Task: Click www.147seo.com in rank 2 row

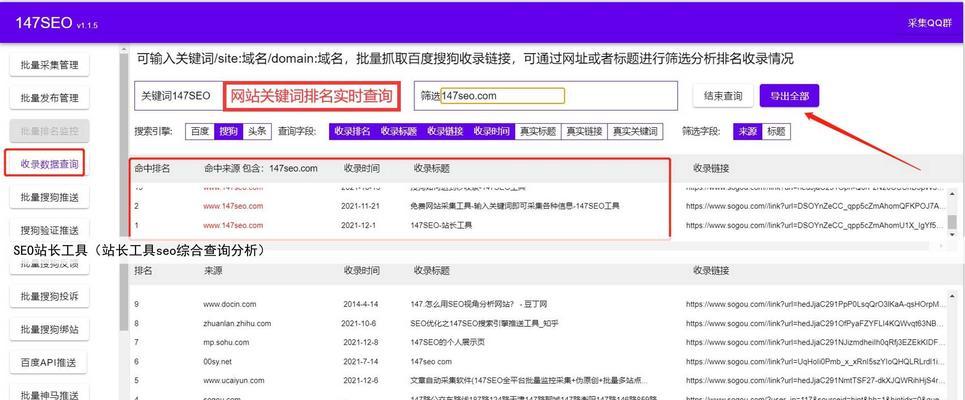Action: point(233,206)
